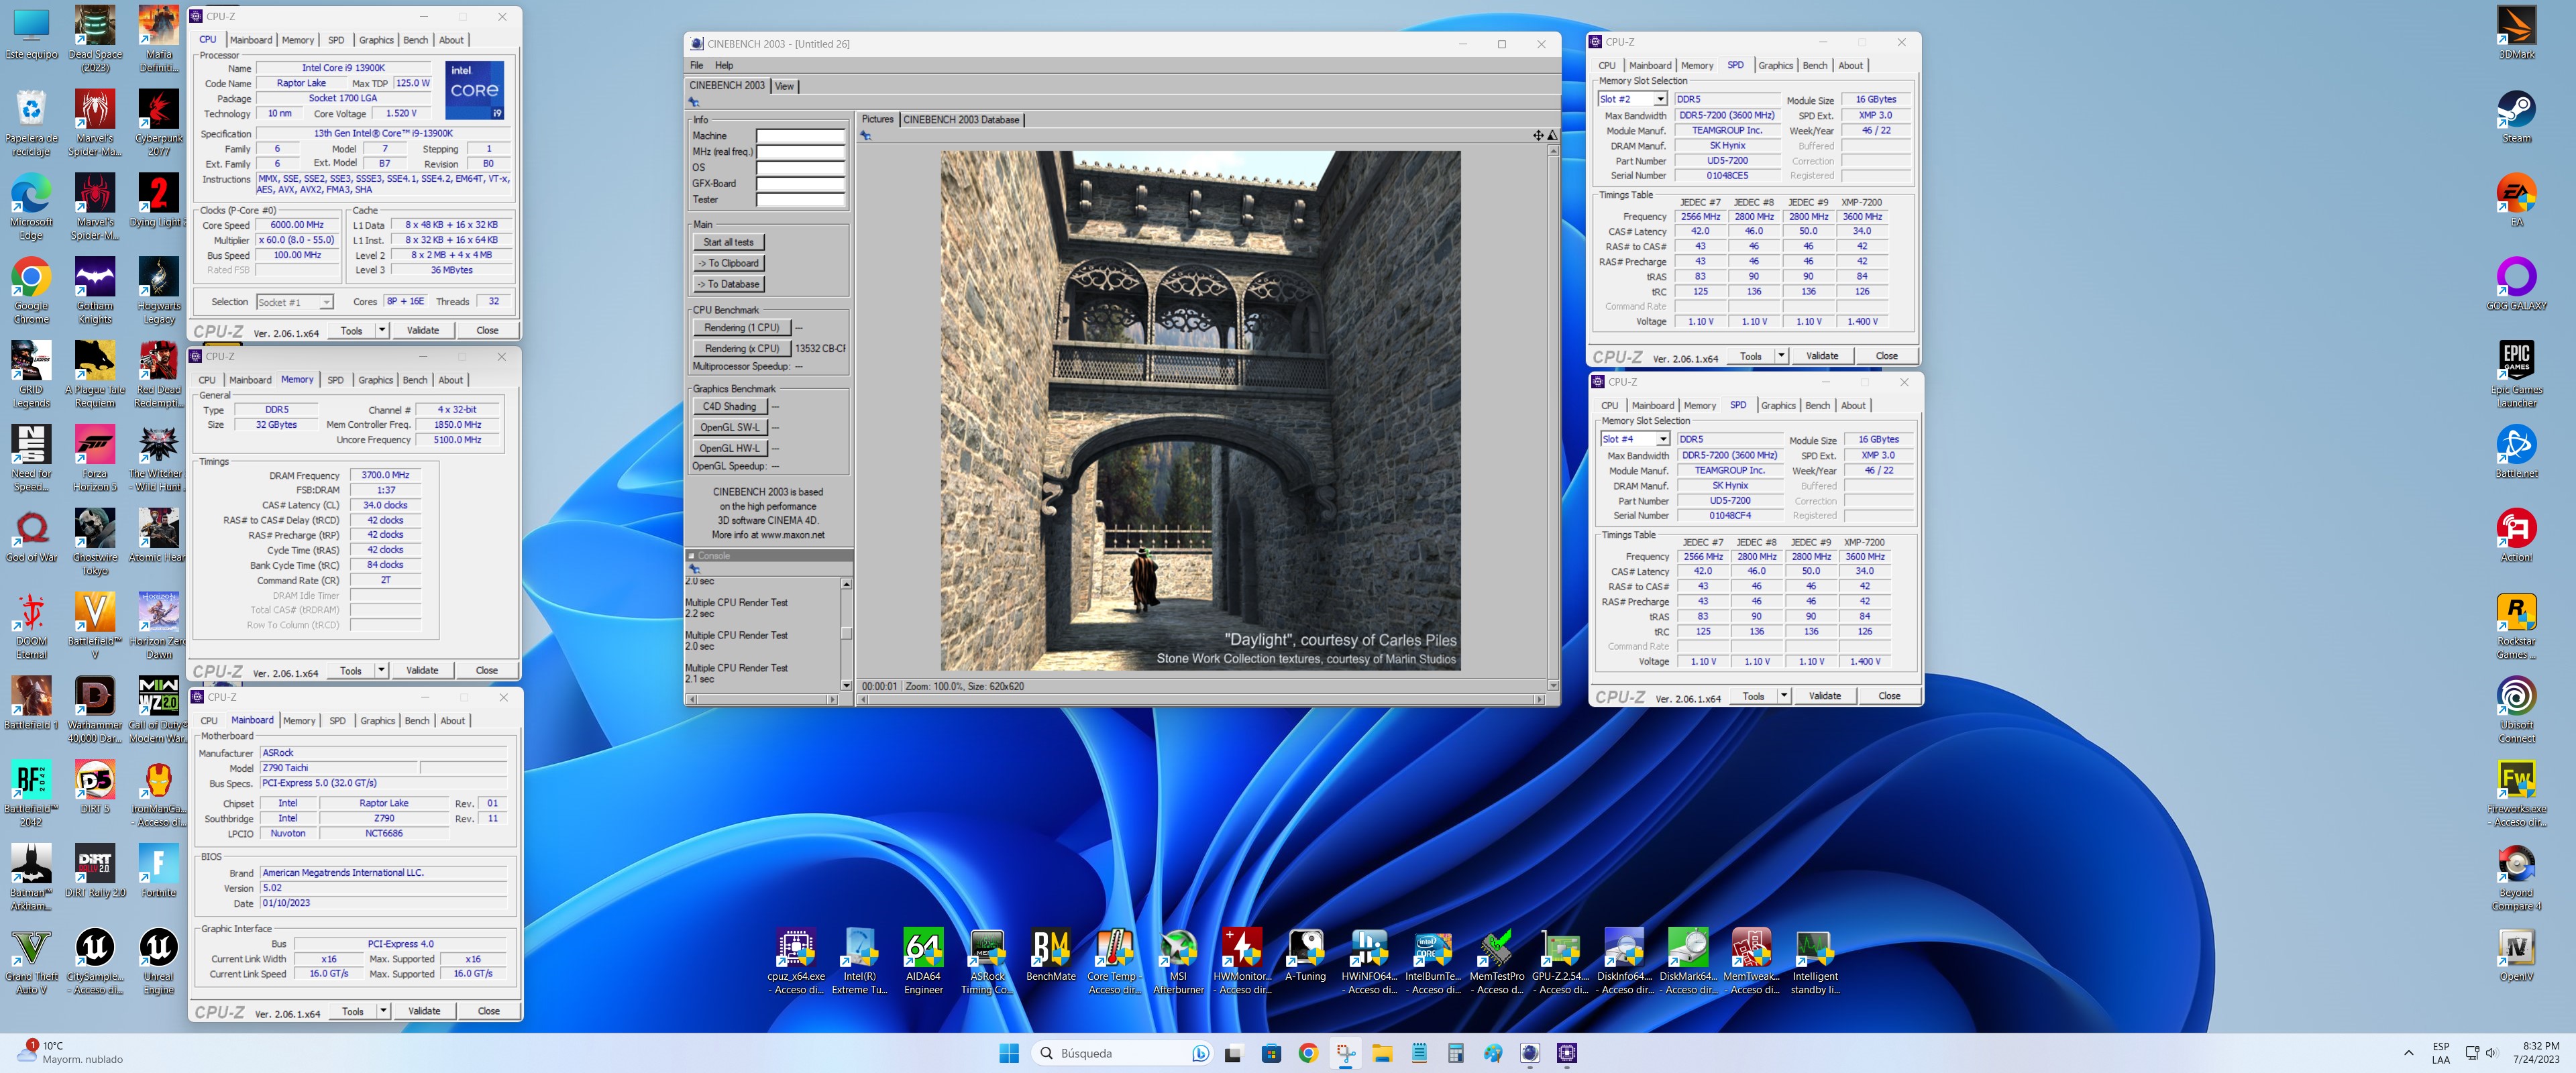Image resolution: width=2576 pixels, height=1073 pixels.
Task: Open the Fortnite desktop shortcut
Action: [x=159, y=870]
